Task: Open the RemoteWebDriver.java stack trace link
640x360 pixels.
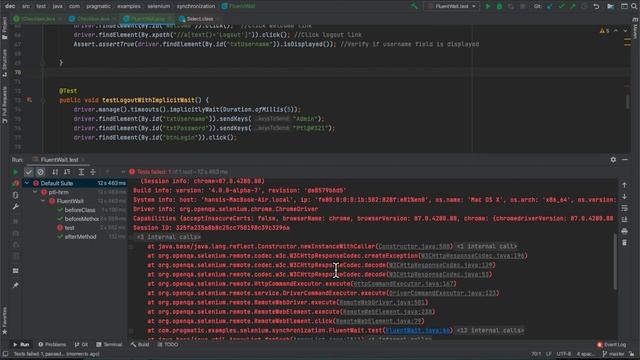Action: point(382,302)
